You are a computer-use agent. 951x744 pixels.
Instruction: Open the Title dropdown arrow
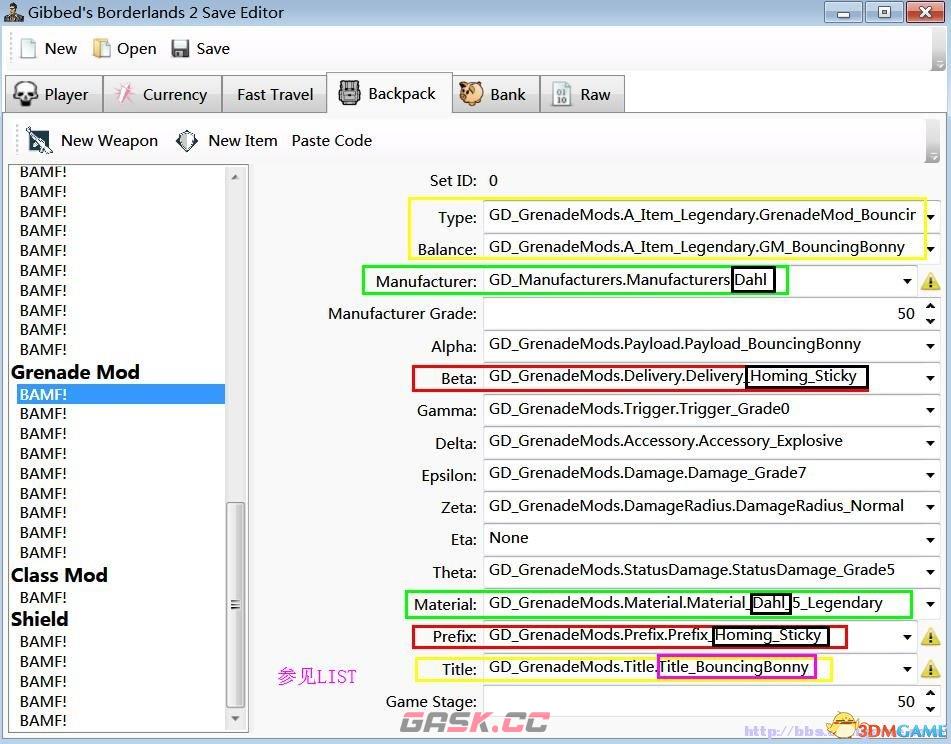pos(907,669)
